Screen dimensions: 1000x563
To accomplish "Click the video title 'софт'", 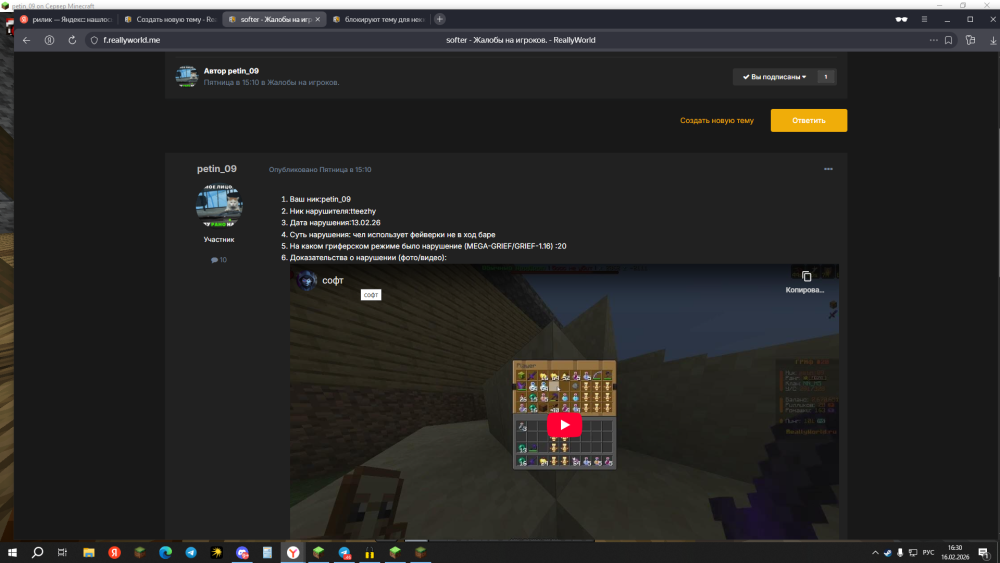I will point(333,281).
